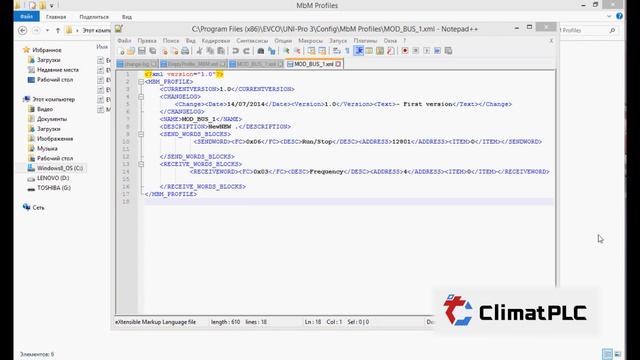This screenshot has height=360, width=640.
Task: Go up one folder in Explorer
Action: click(58, 31)
